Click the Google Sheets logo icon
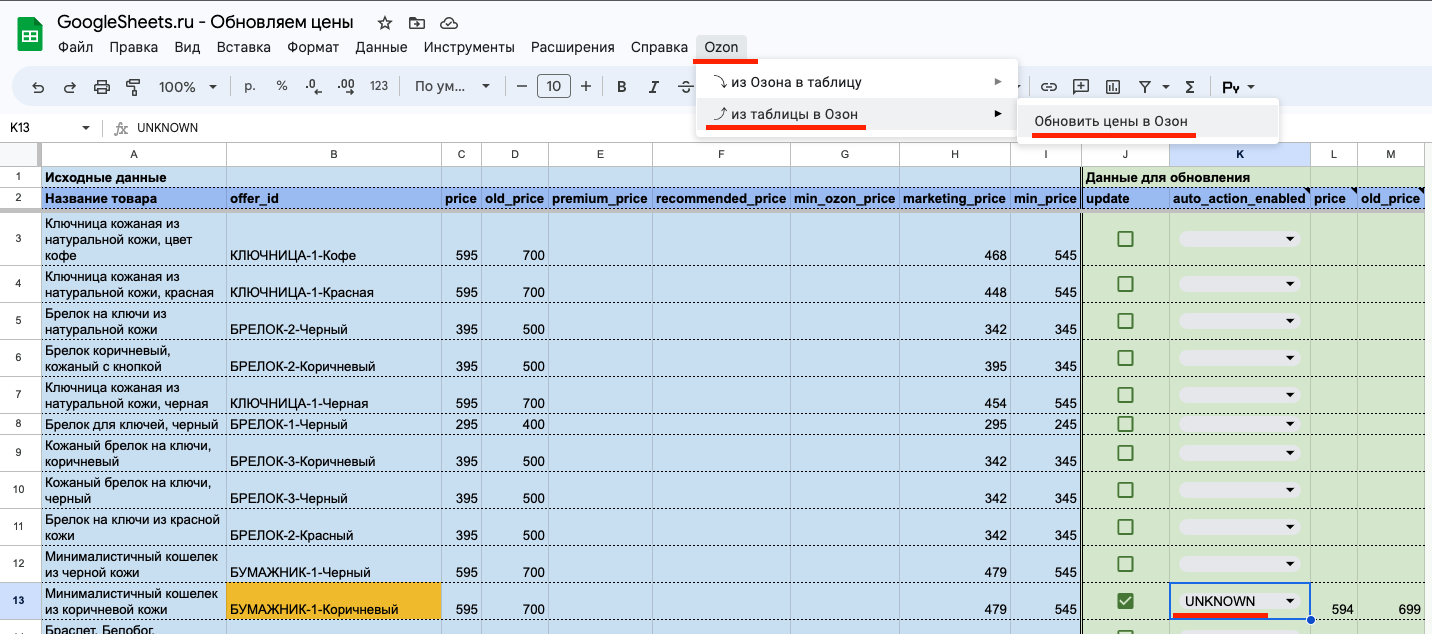This screenshot has width=1432, height=634. [x=29, y=34]
